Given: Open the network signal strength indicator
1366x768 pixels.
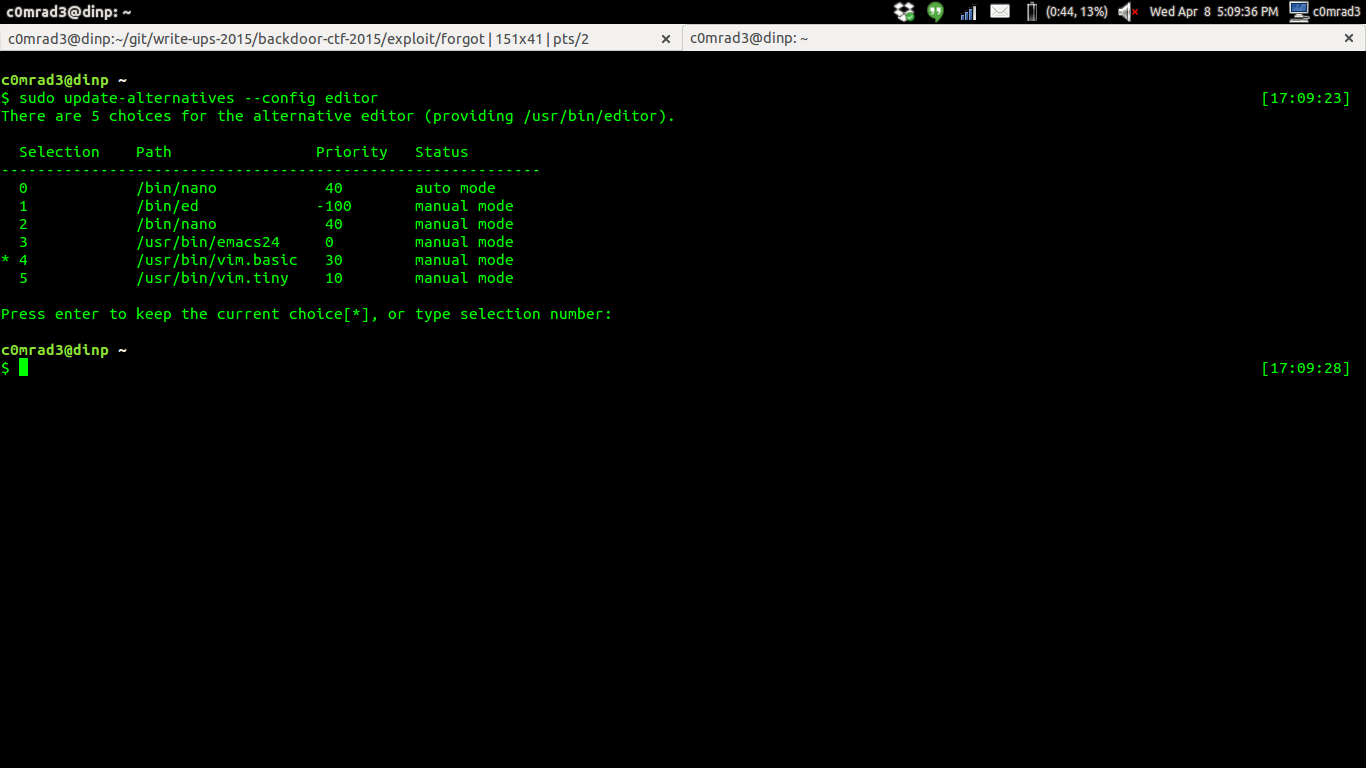Looking at the screenshot, I should coord(967,12).
